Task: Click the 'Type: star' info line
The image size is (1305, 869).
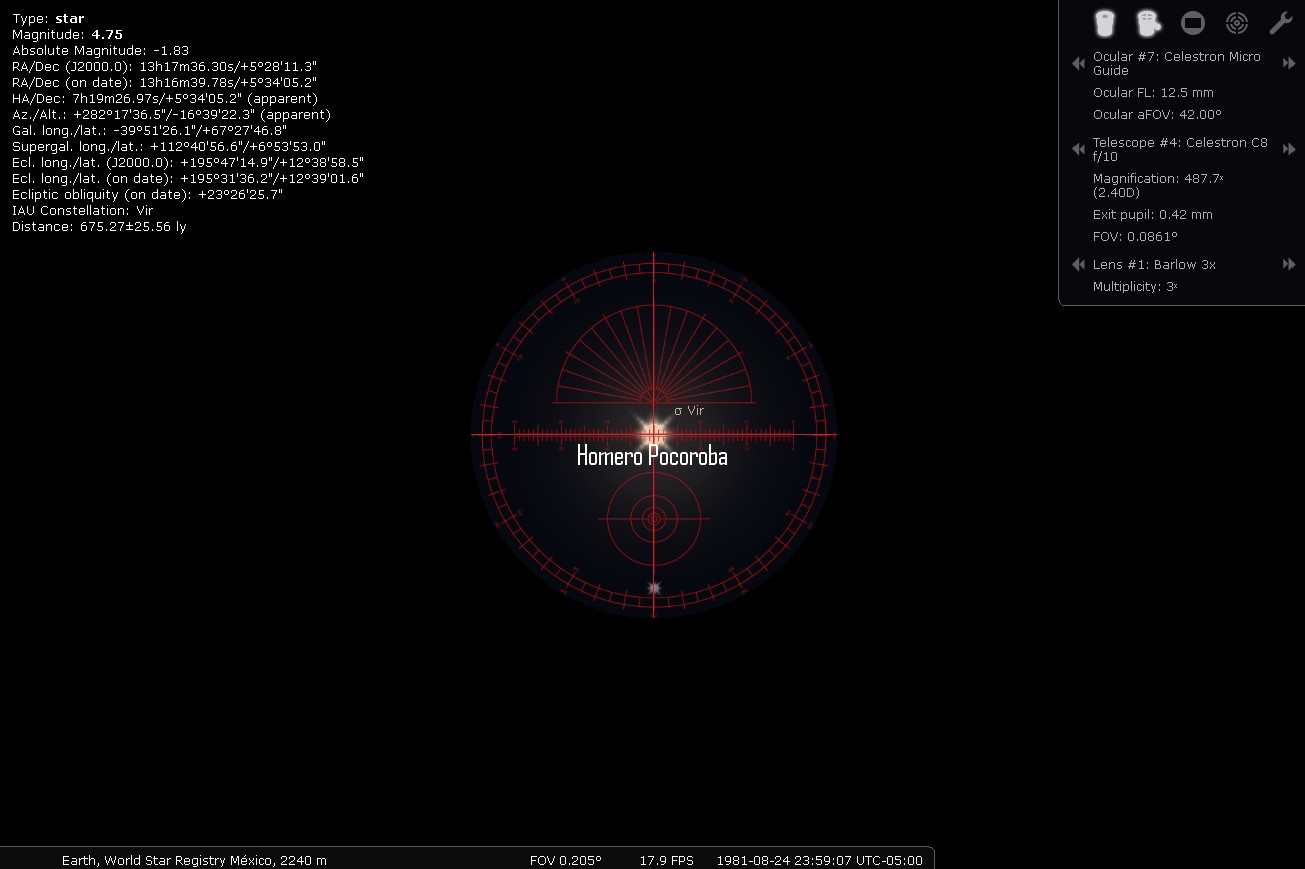Action: tap(48, 19)
